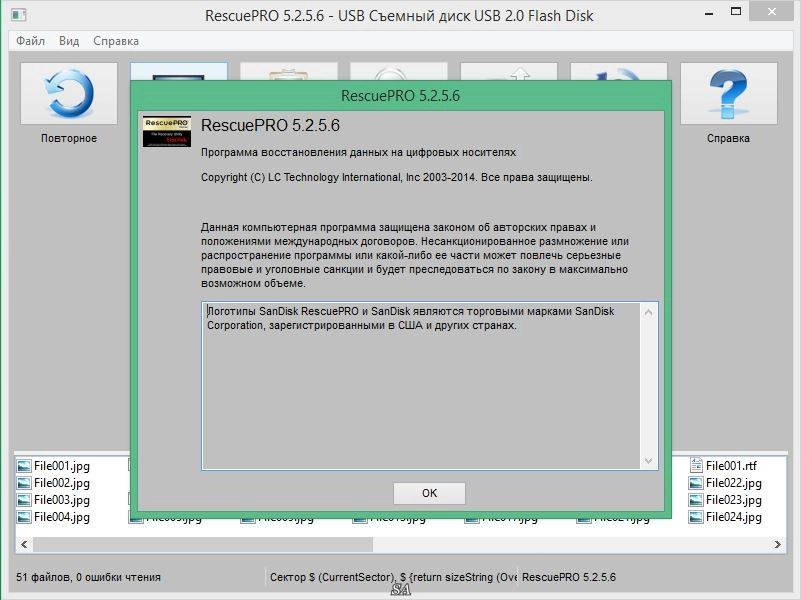Click OK to close the About dialog
The height and width of the screenshot is (600, 801).
click(x=429, y=493)
